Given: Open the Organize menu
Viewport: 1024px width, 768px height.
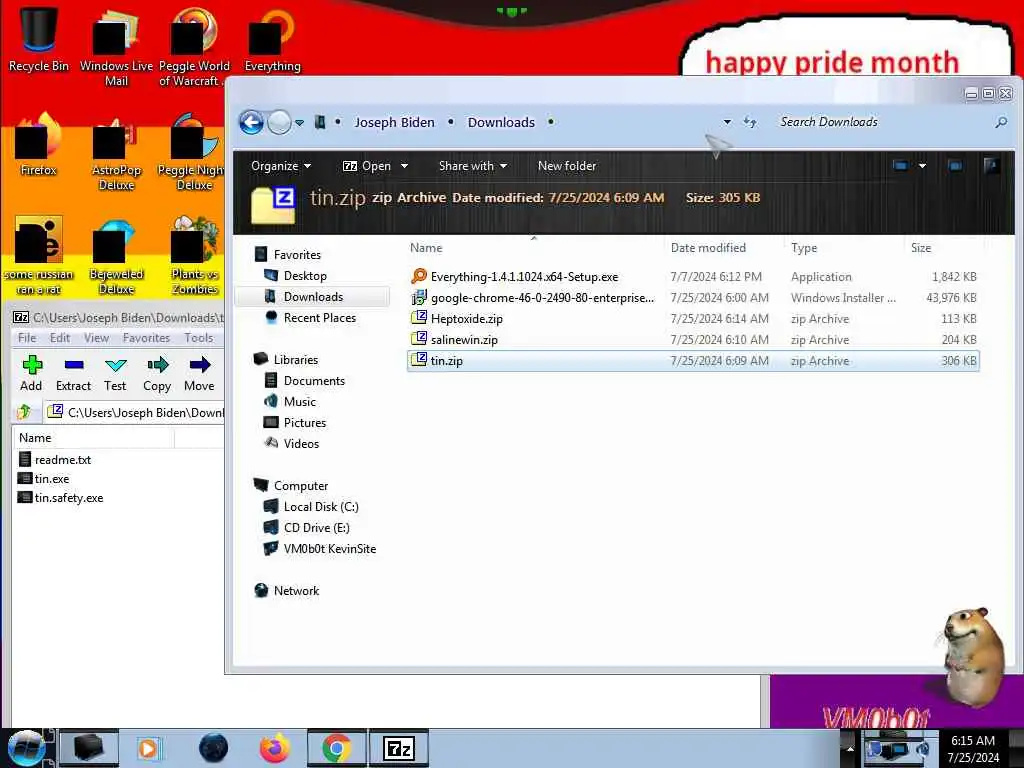Looking at the screenshot, I should (x=281, y=166).
